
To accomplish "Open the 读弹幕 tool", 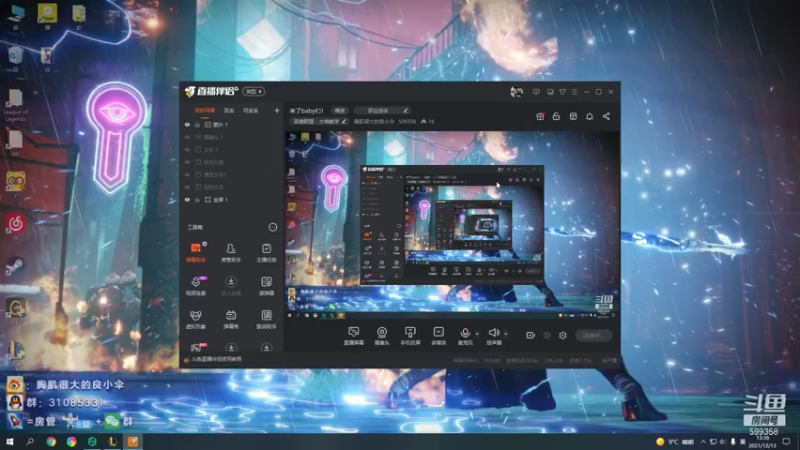I will coord(266,286).
